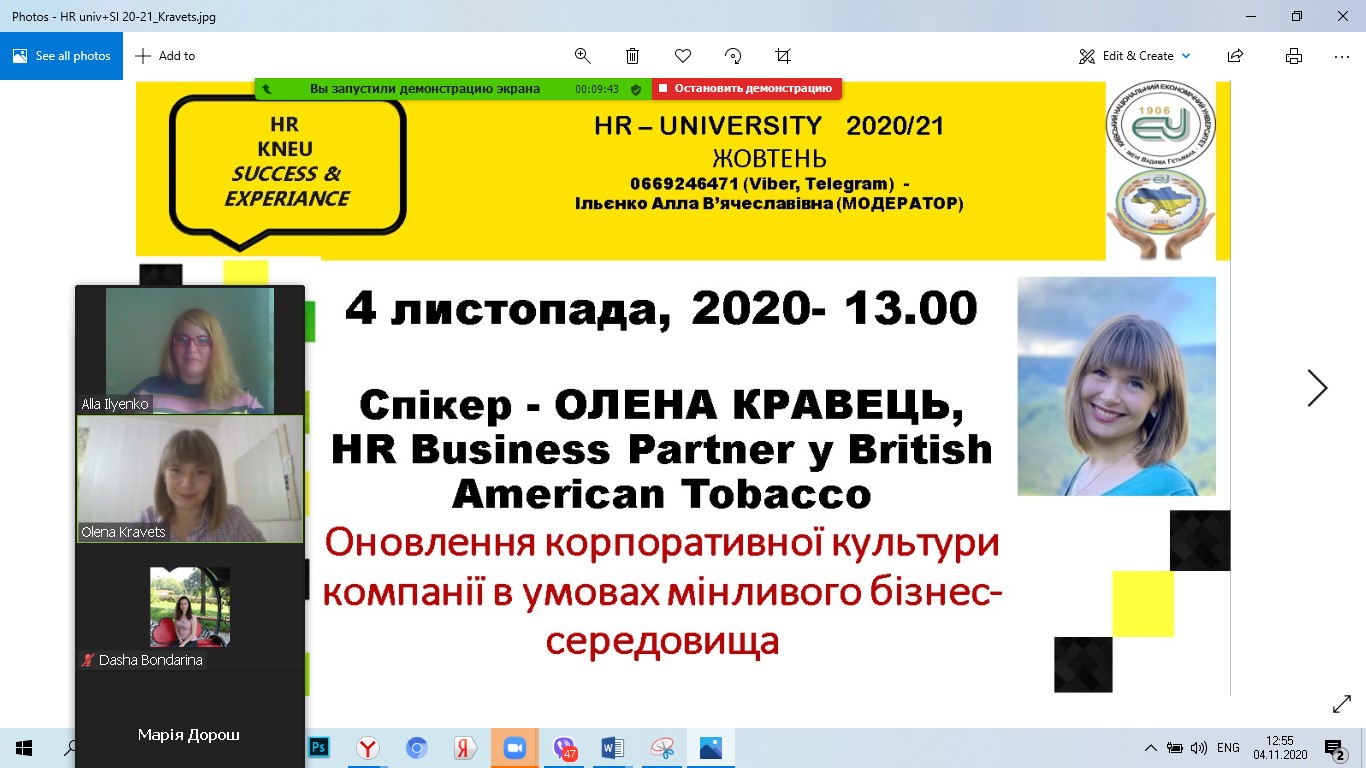Click See all photos

(61, 56)
